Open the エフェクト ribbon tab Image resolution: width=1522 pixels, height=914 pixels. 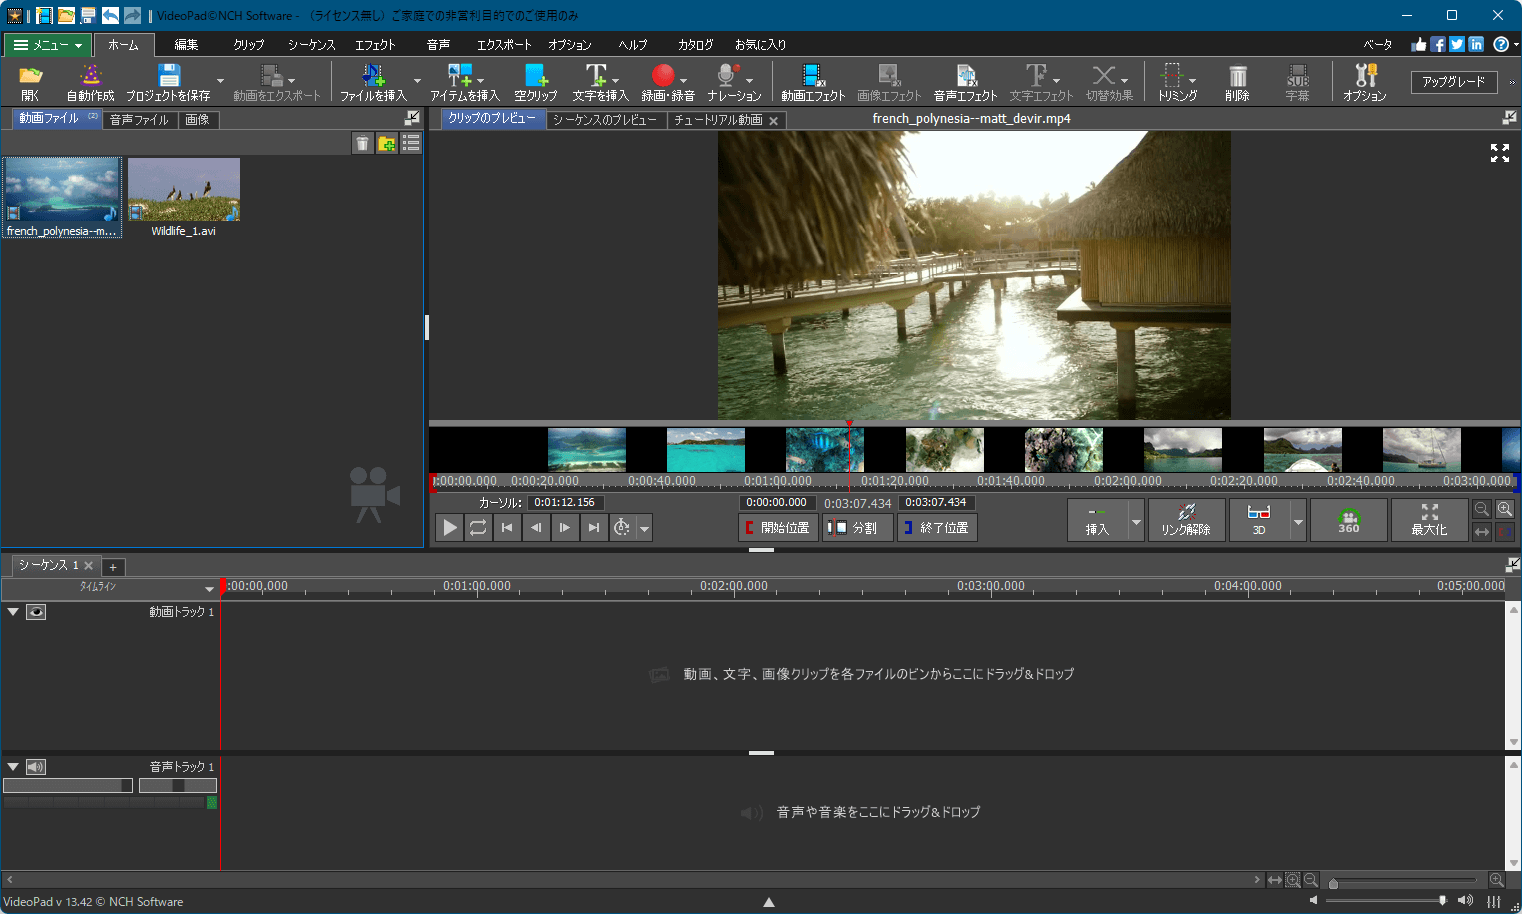coord(375,45)
